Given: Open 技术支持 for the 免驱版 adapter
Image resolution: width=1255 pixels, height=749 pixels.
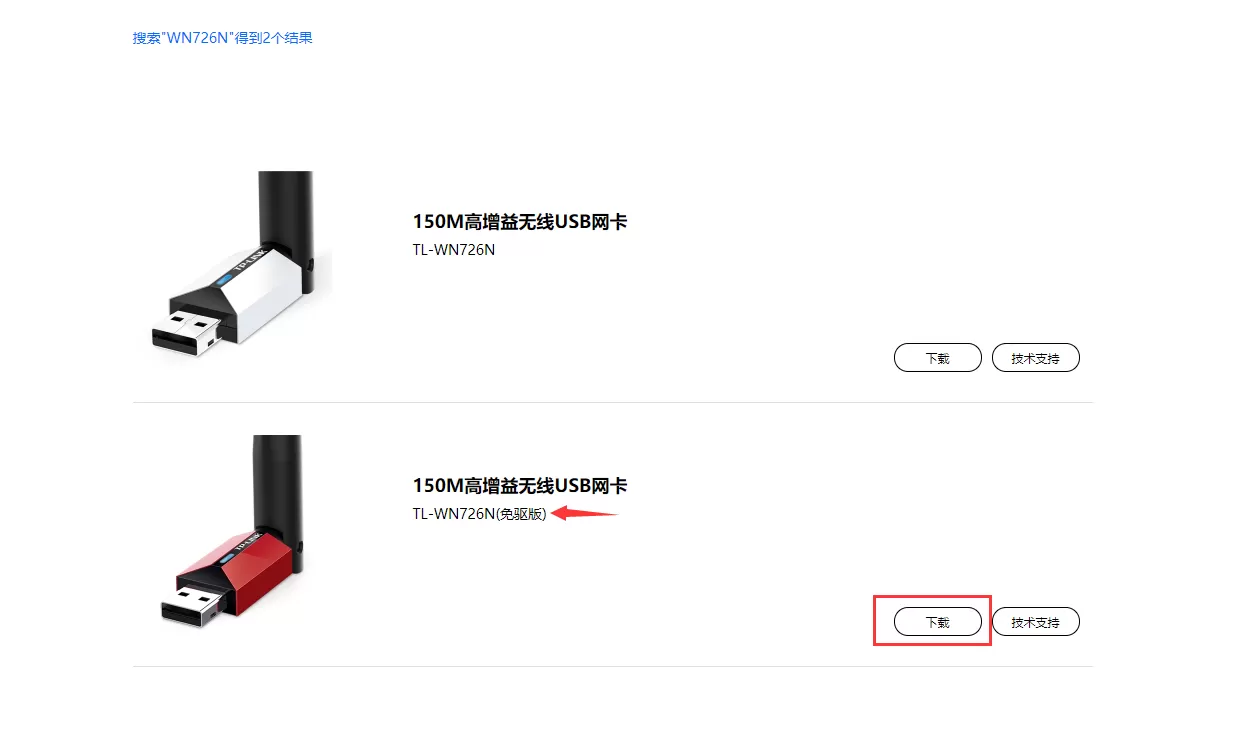Looking at the screenshot, I should click(1035, 622).
